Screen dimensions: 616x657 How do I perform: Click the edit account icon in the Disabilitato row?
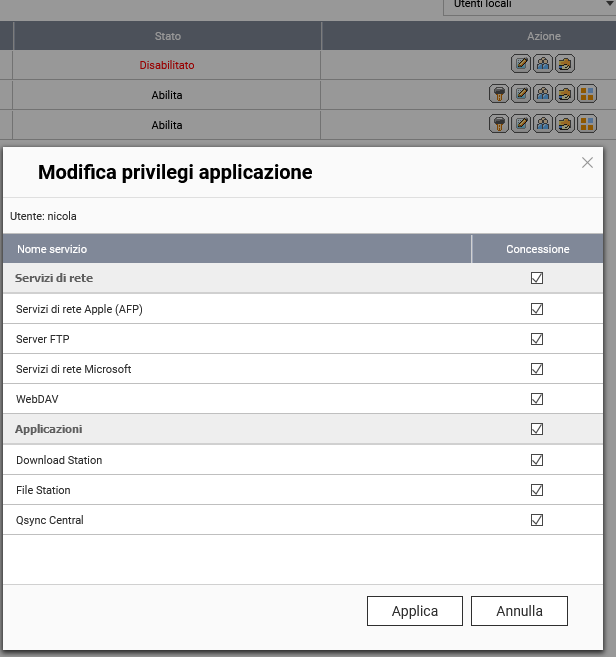521,64
